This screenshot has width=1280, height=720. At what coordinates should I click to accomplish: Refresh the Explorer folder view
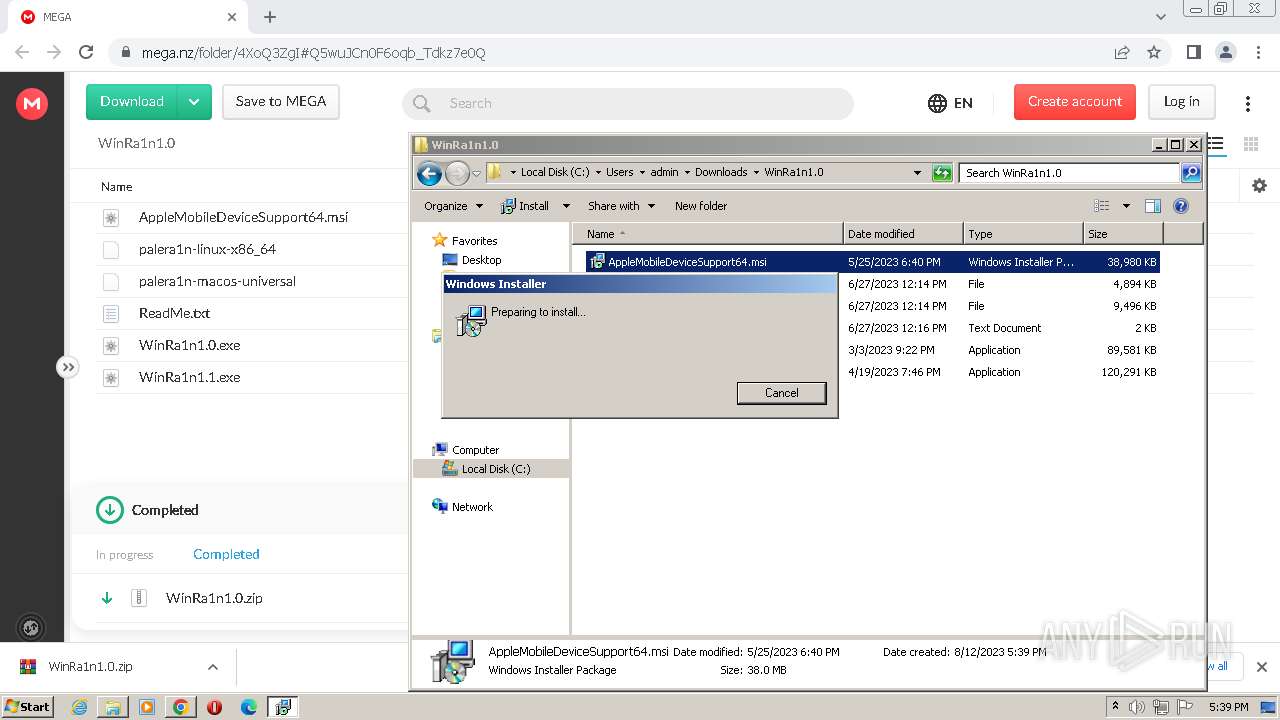tap(941, 173)
